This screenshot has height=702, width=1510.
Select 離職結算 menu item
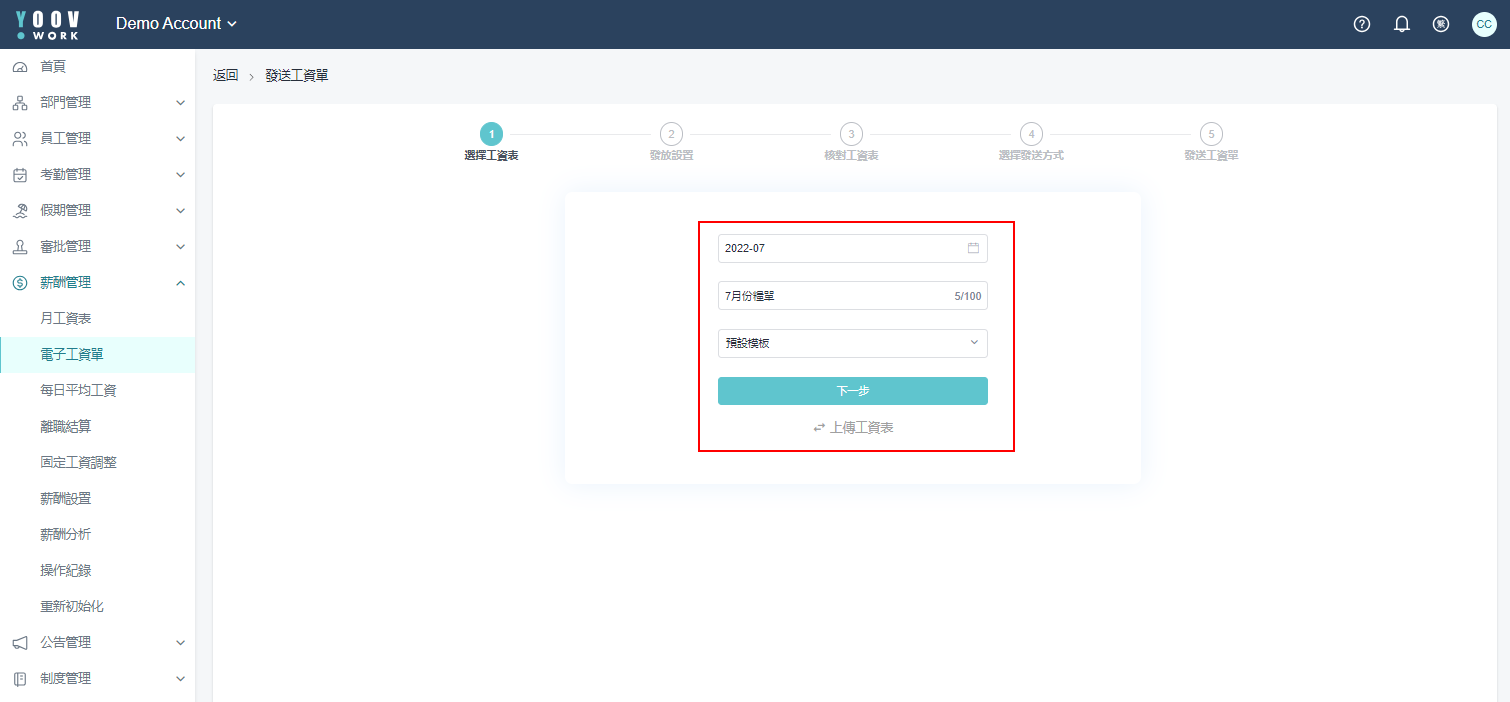point(66,426)
